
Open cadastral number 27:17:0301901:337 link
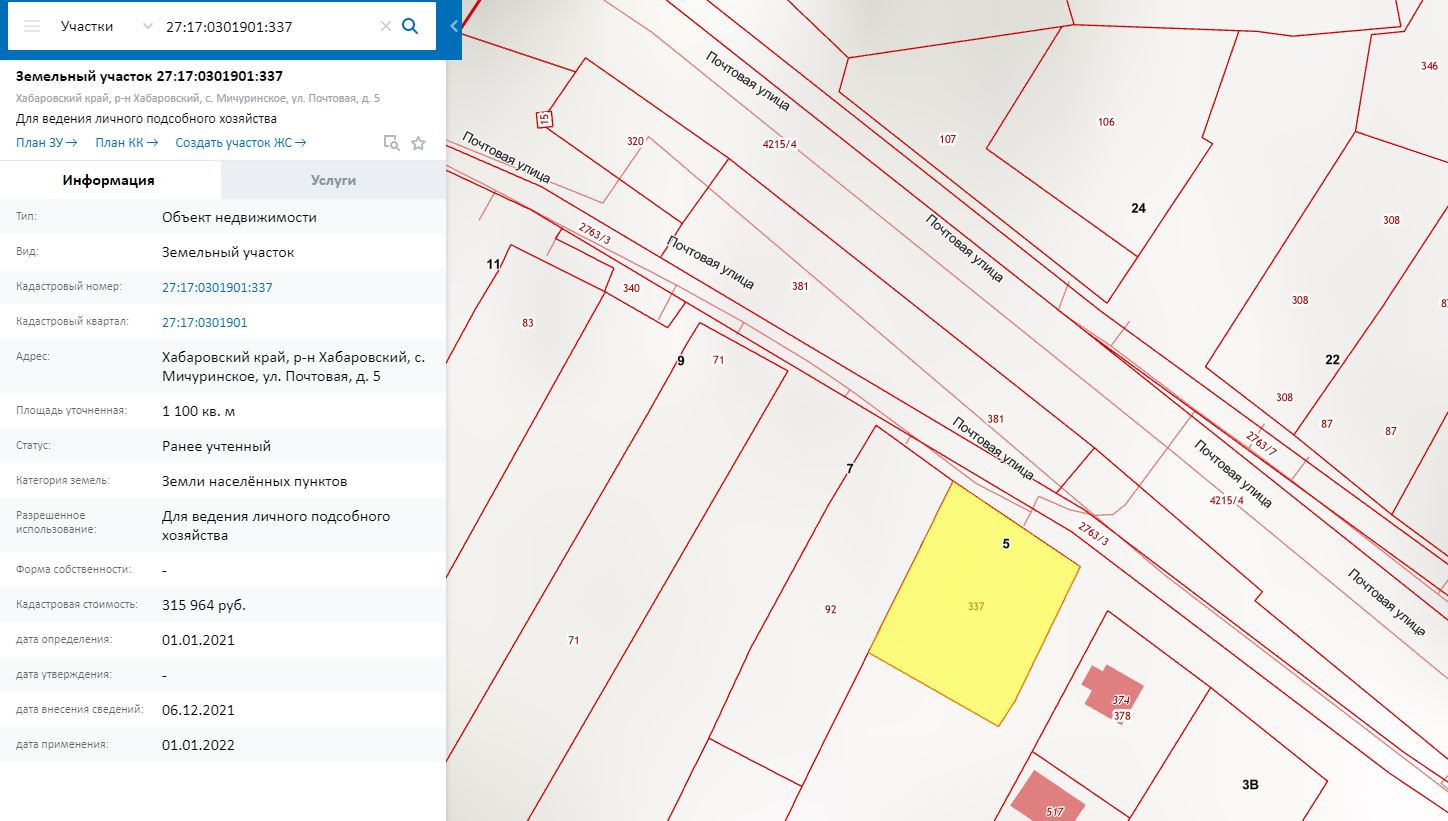217,287
